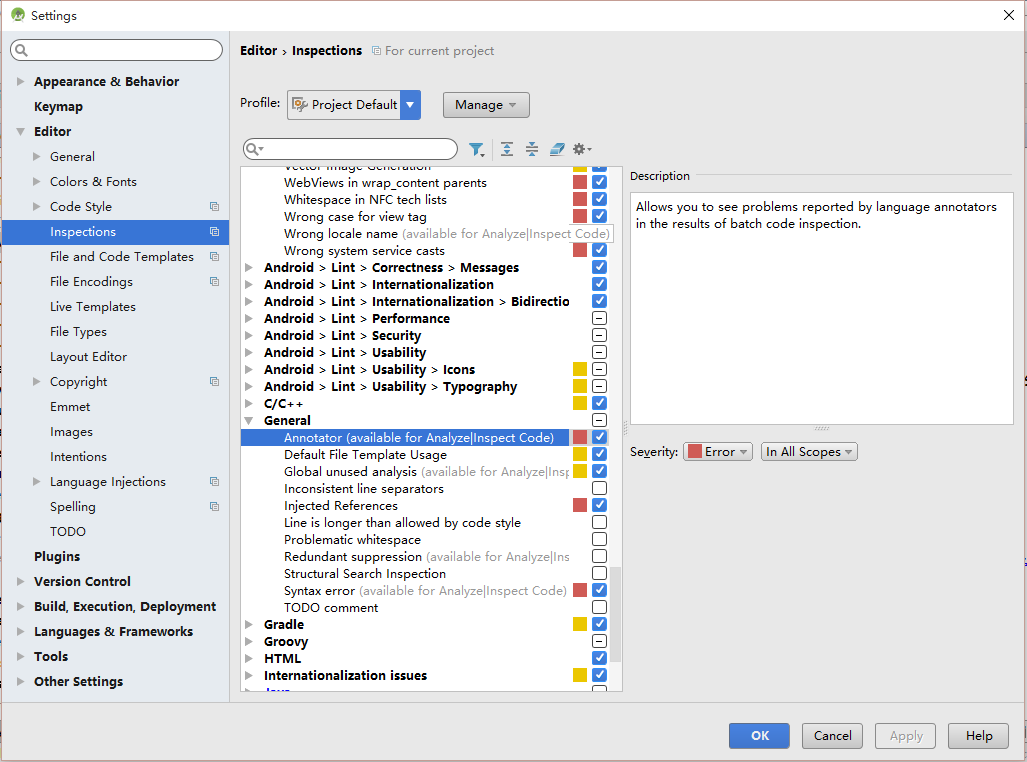
Task: Collapse the General inspections group
Action: (x=249, y=421)
